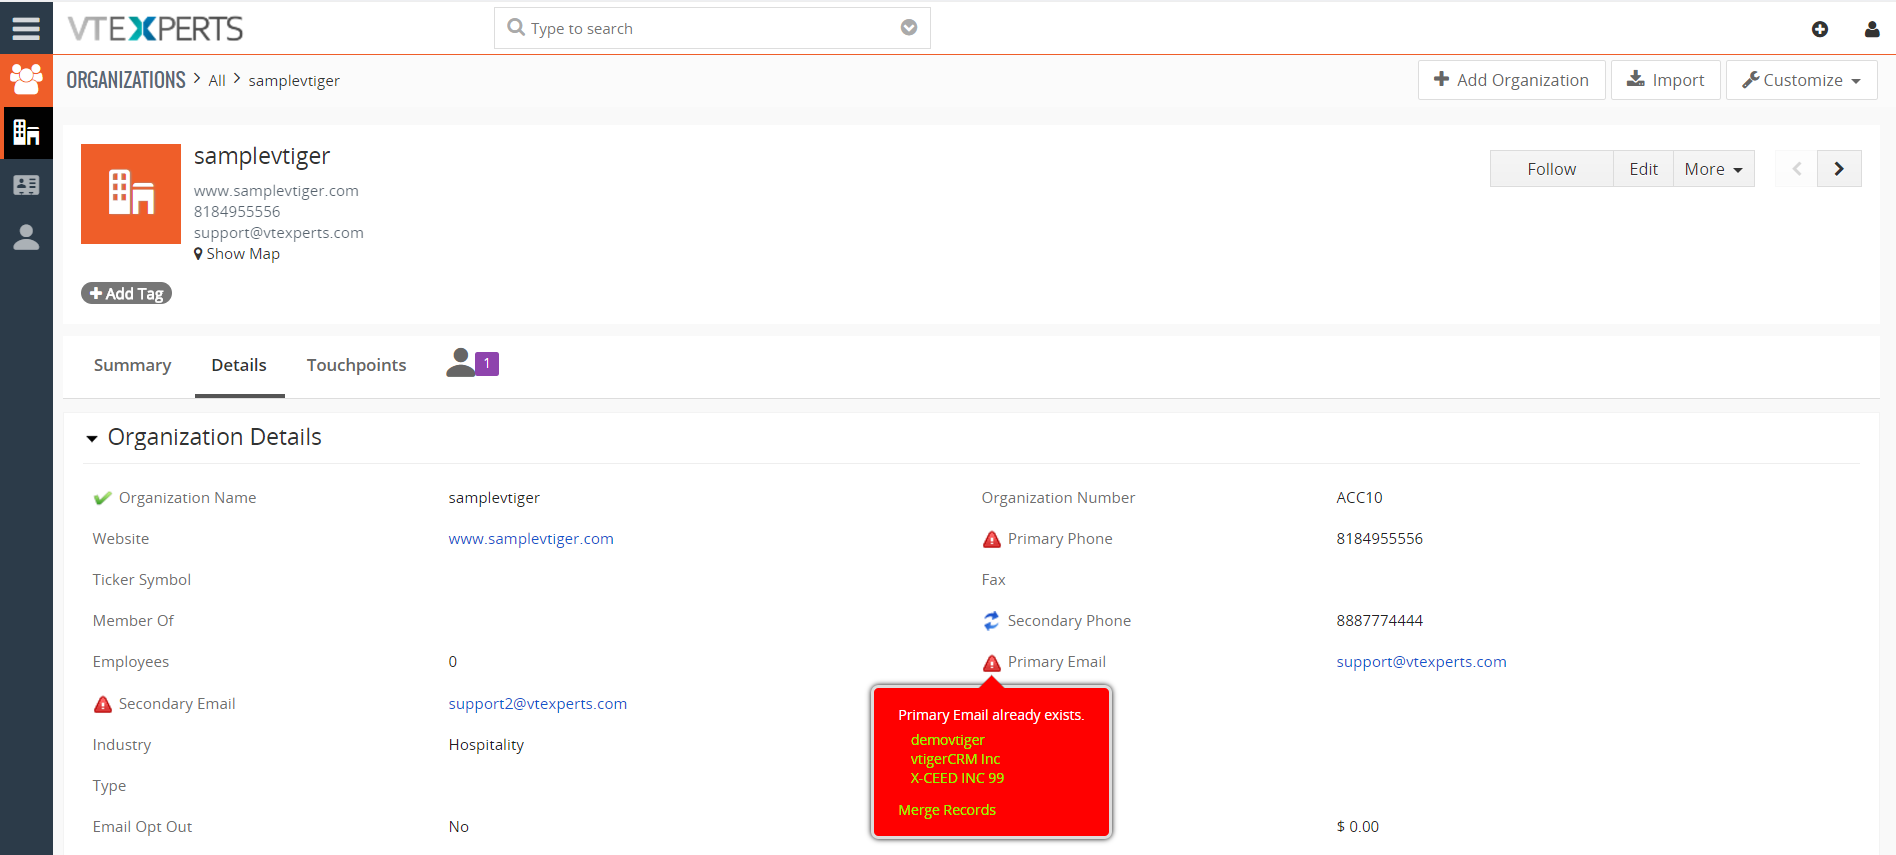Image resolution: width=1896 pixels, height=855 pixels.
Task: Click the warning icon beside Secondary Email
Action: 102,704
